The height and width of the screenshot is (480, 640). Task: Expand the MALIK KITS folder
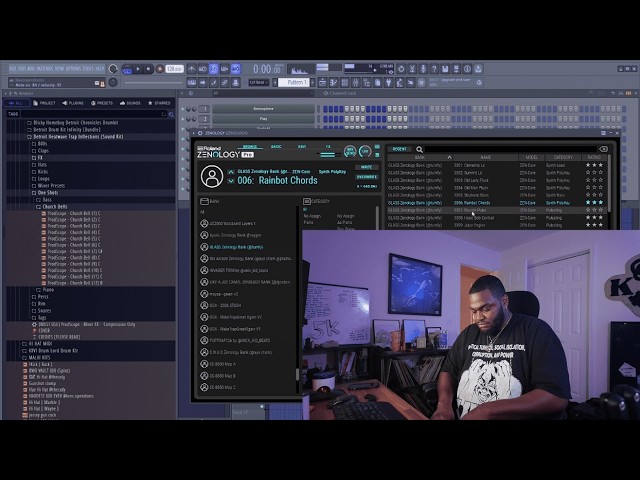point(37,357)
